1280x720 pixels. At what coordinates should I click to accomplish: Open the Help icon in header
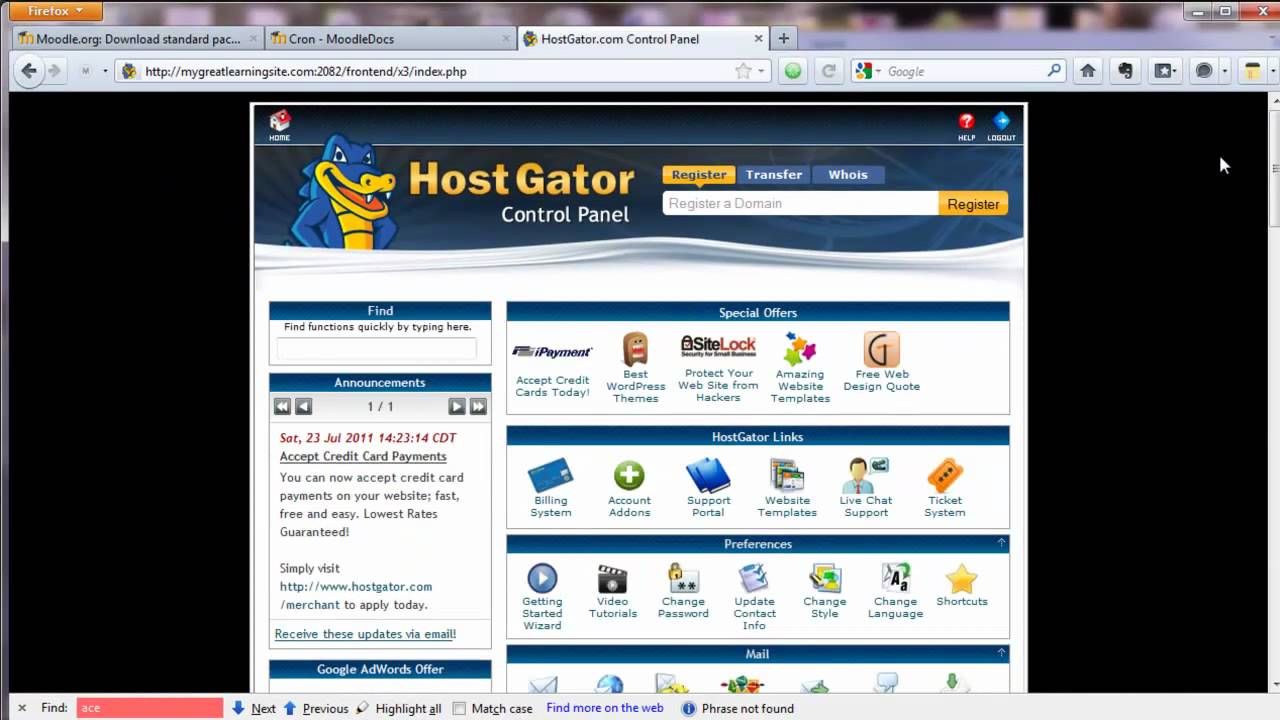[966, 126]
